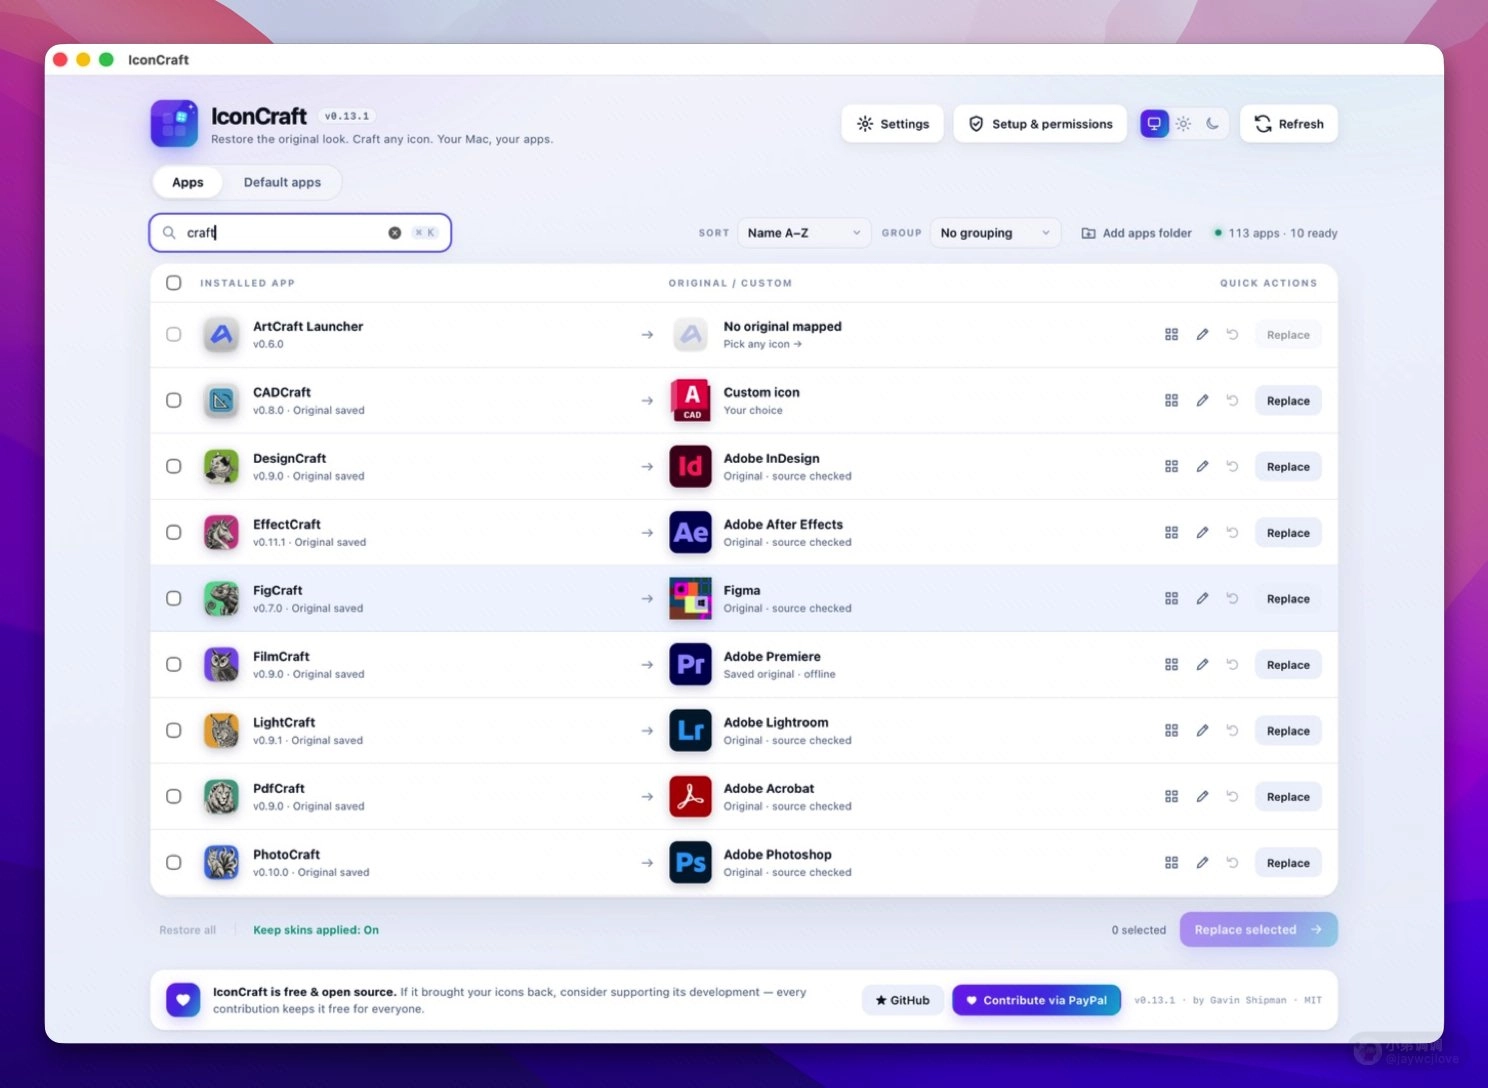Click the Adobe InDesign original icon
The width and height of the screenshot is (1488, 1088).
click(x=690, y=467)
